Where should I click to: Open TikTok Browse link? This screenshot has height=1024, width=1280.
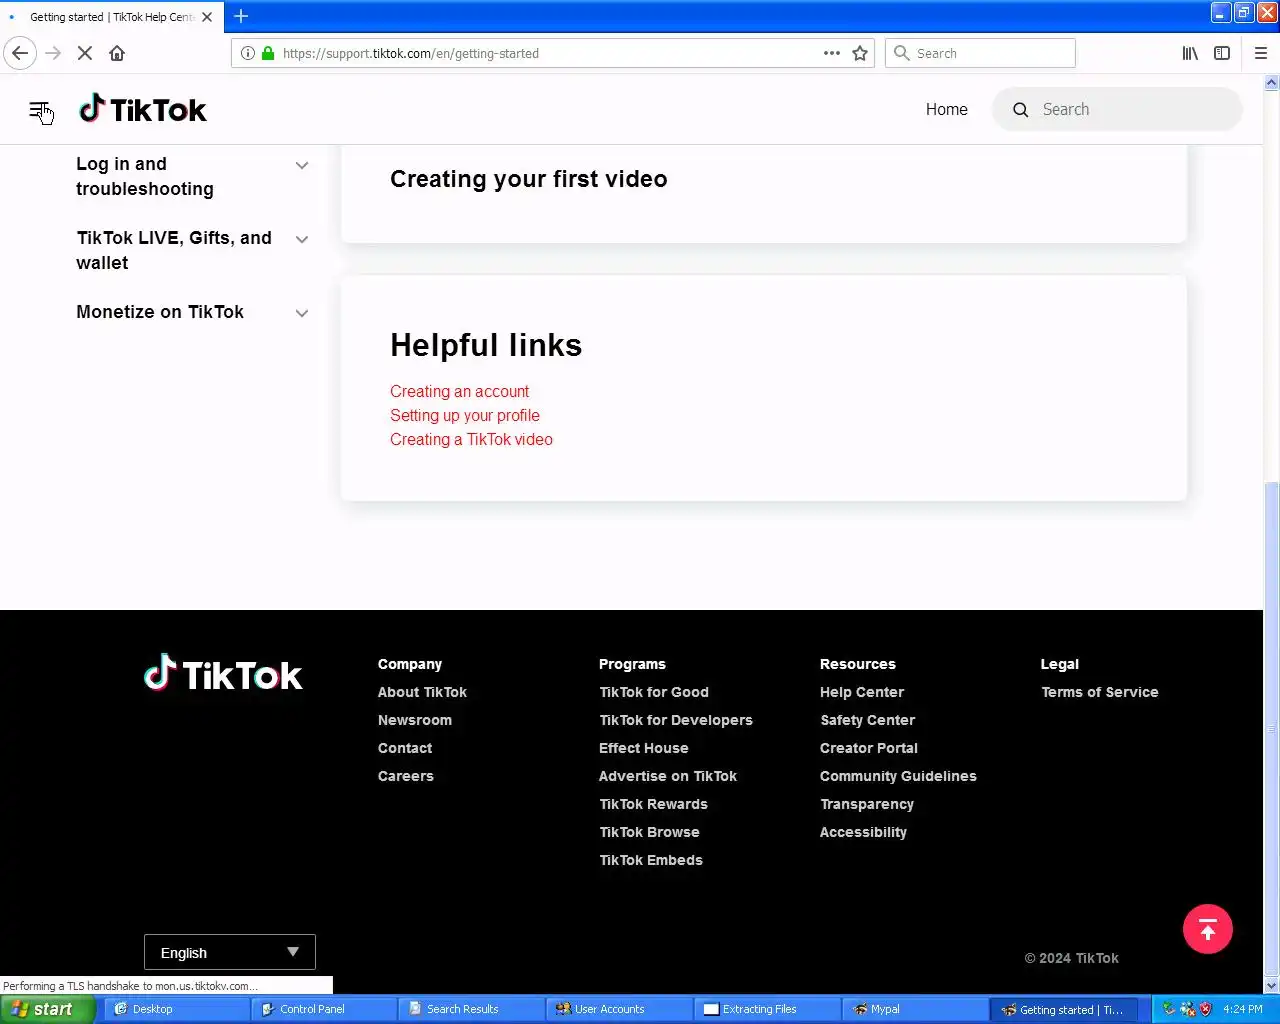[x=650, y=832]
